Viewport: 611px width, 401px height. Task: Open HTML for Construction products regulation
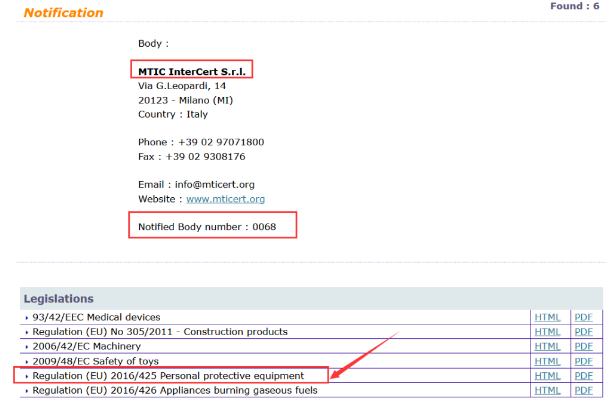[x=547, y=332]
